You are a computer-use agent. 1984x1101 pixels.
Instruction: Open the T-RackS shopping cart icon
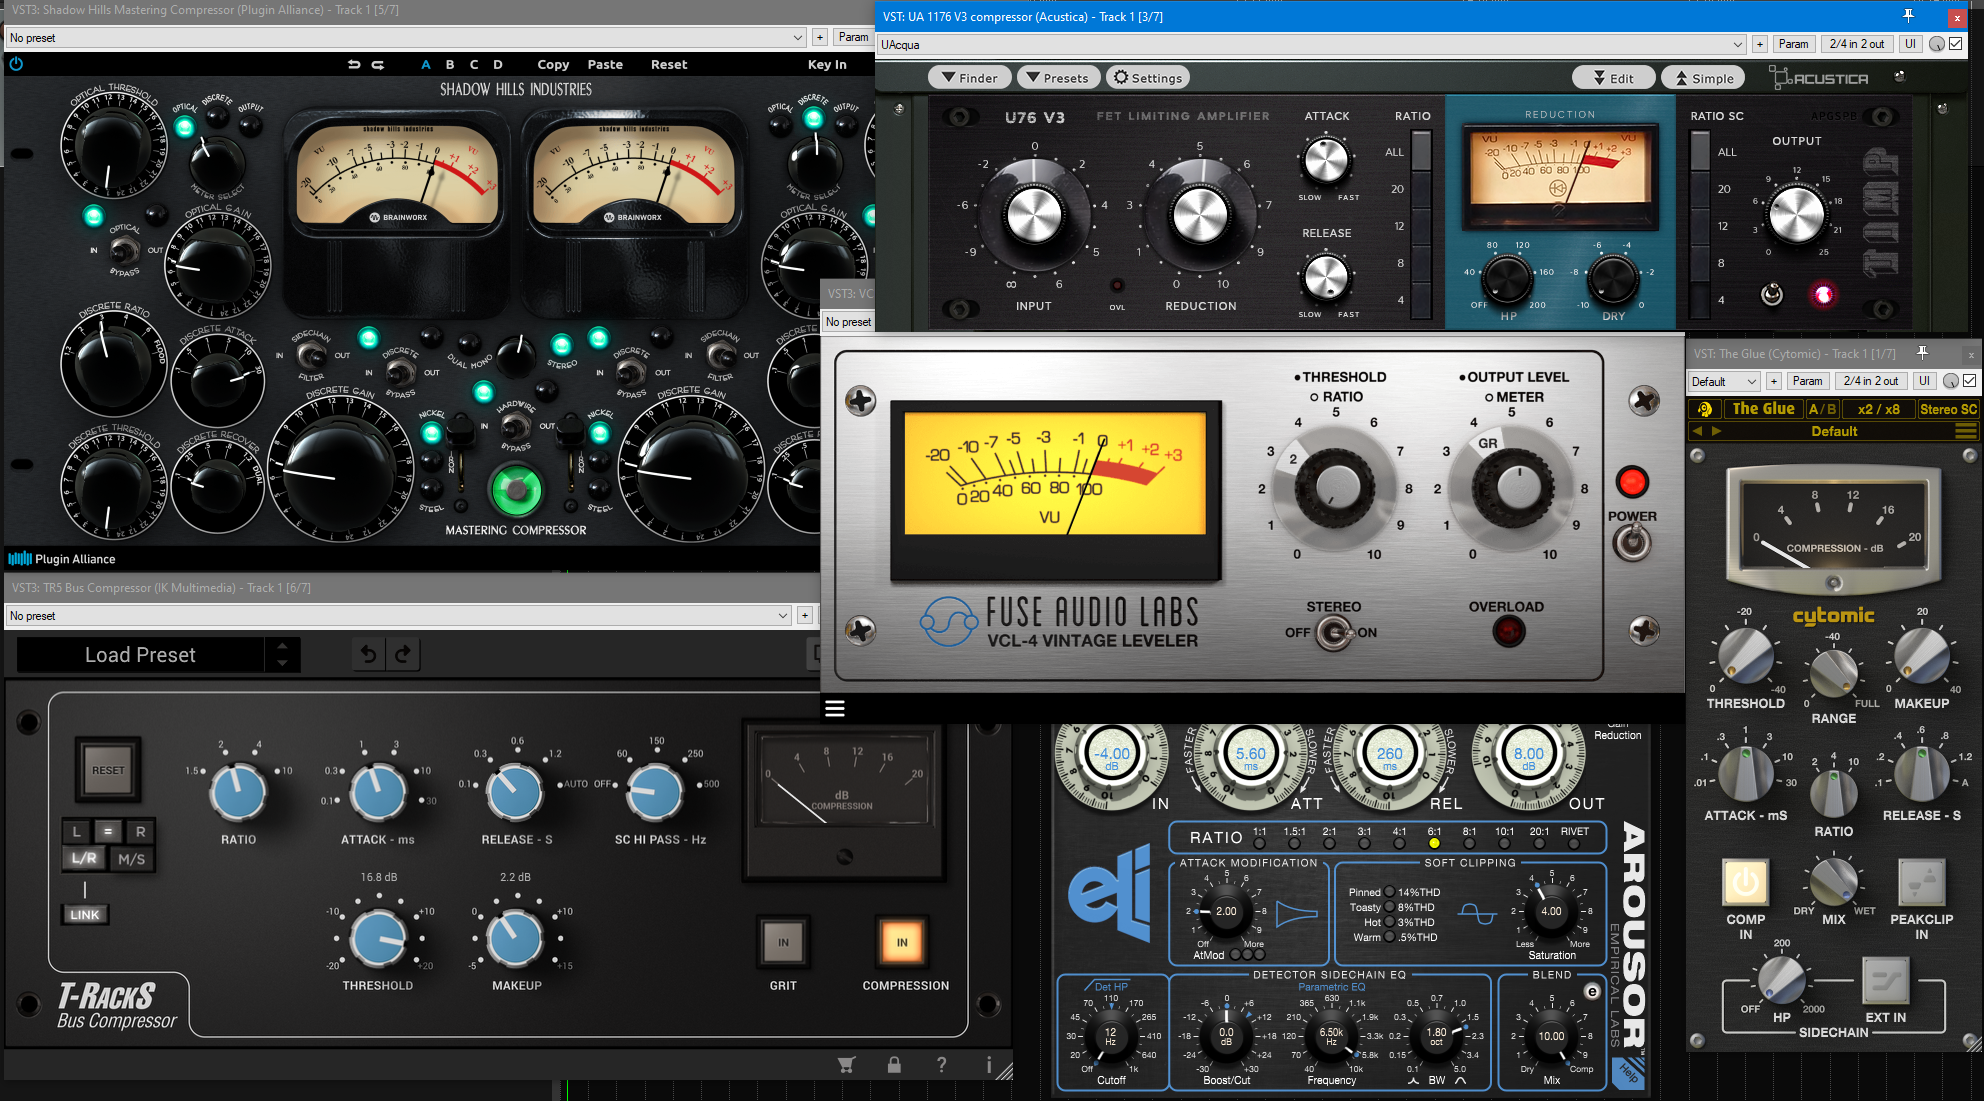846,1065
